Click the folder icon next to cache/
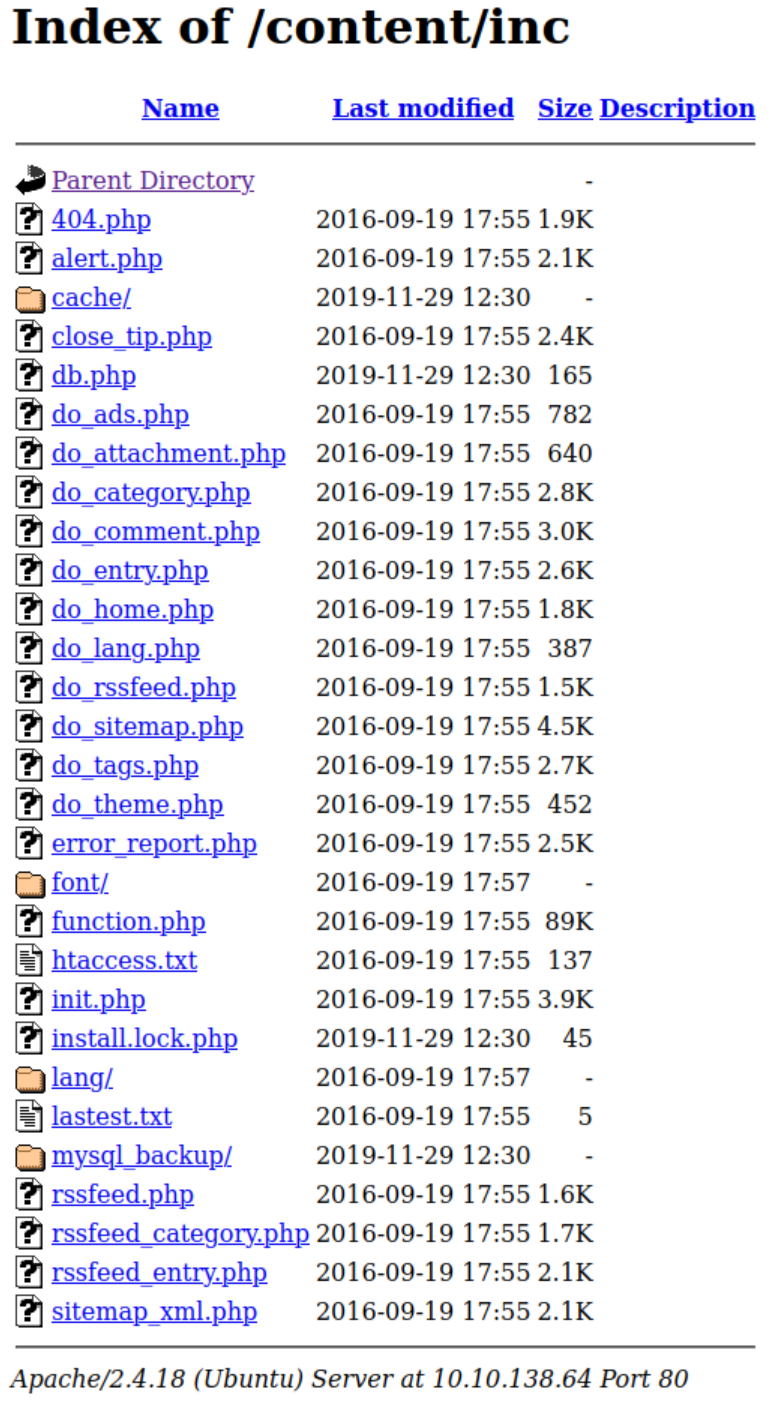This screenshot has width=771, height=1413. 30,298
